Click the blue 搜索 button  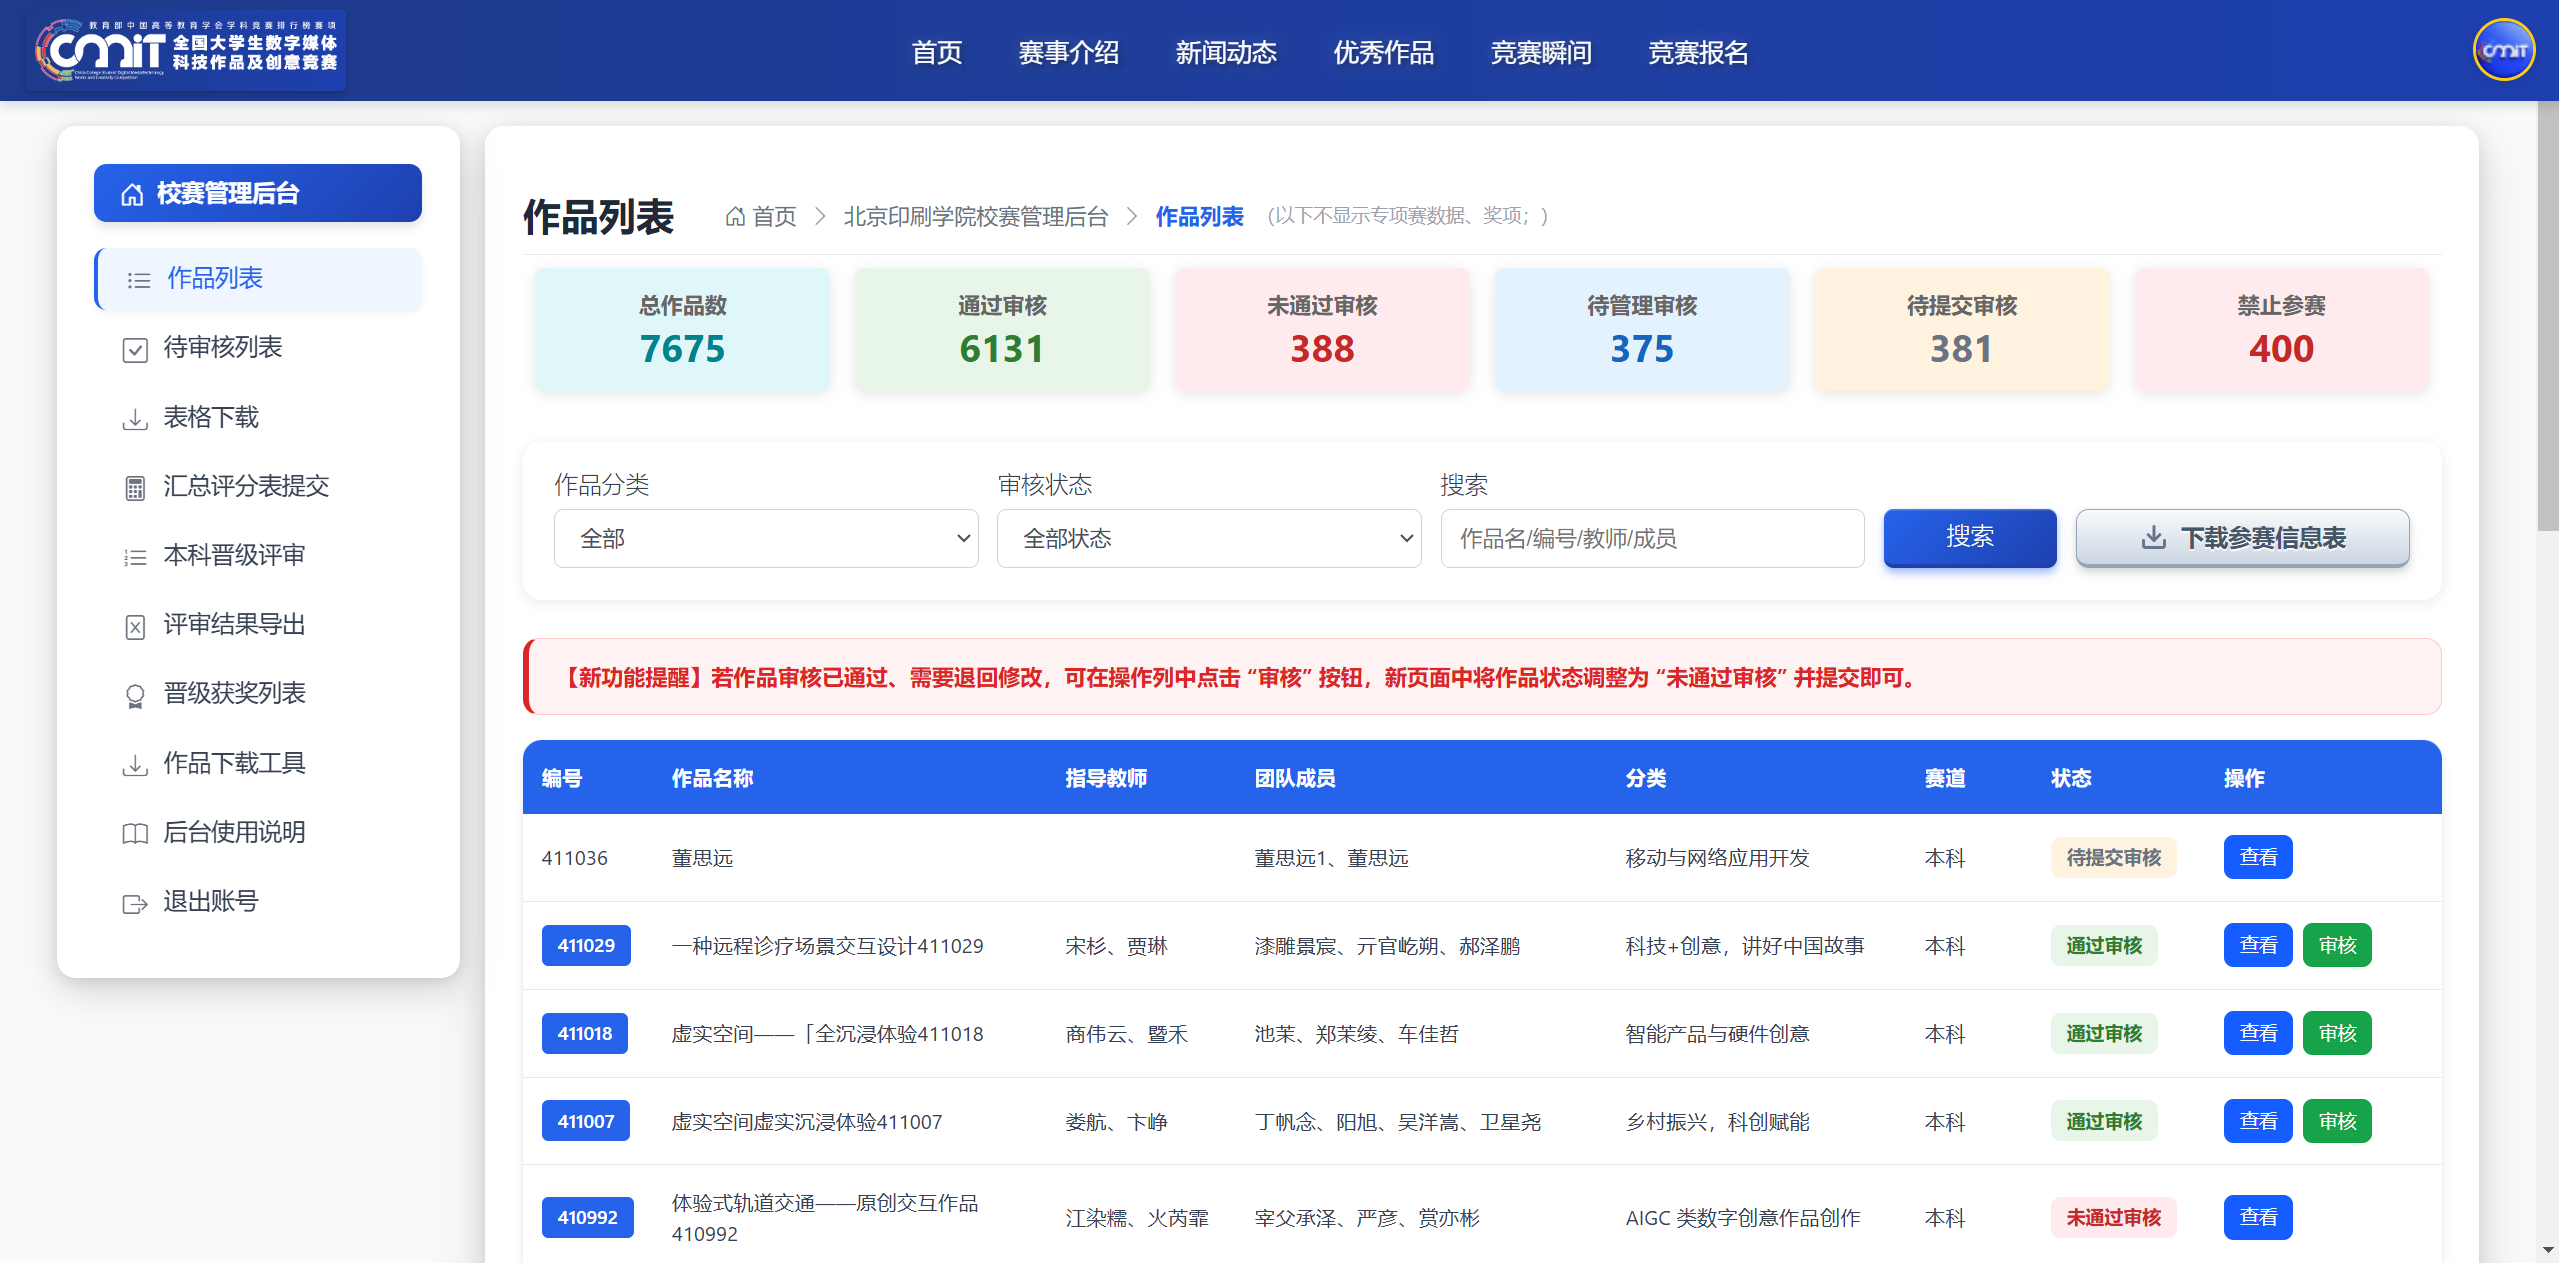(x=1970, y=538)
